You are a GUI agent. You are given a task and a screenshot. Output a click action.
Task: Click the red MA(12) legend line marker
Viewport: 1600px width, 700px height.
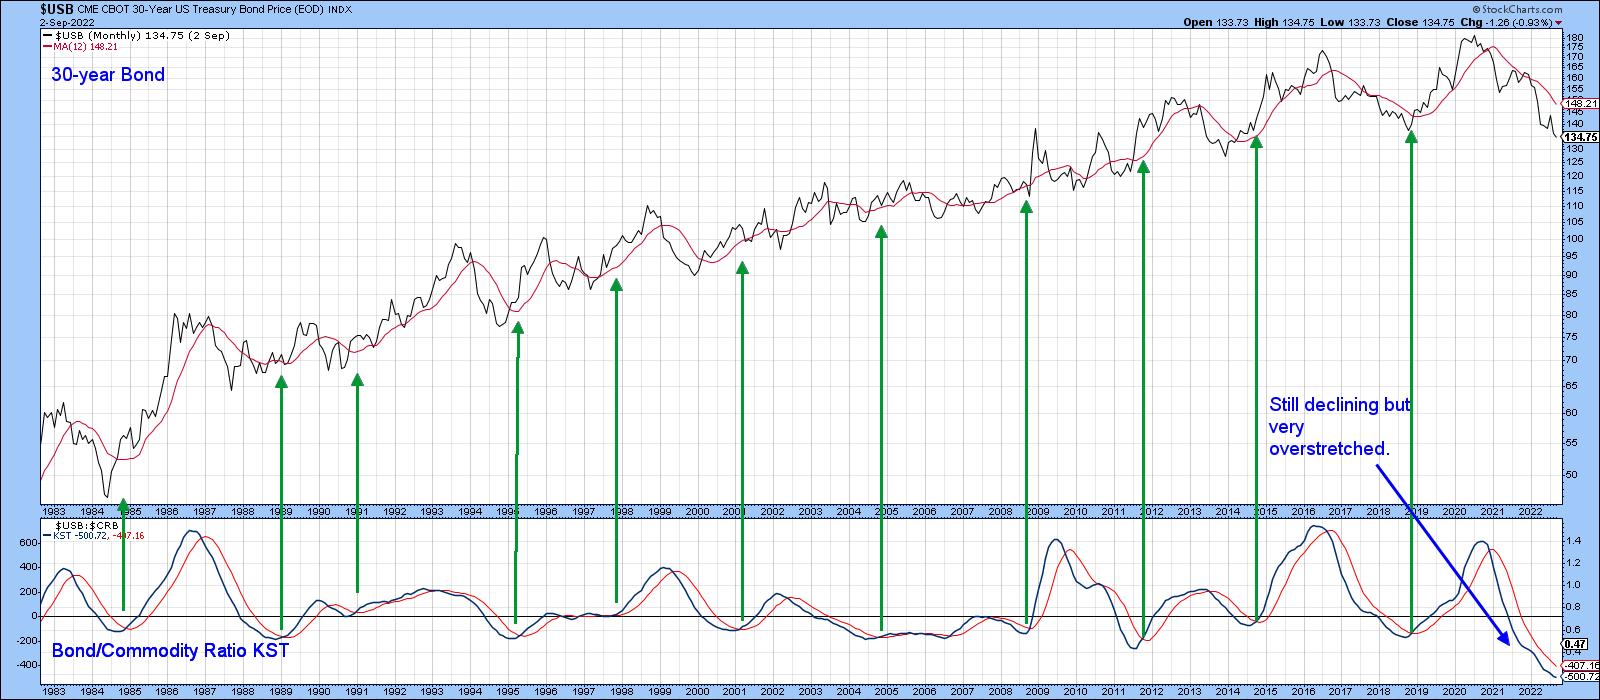(x=47, y=47)
